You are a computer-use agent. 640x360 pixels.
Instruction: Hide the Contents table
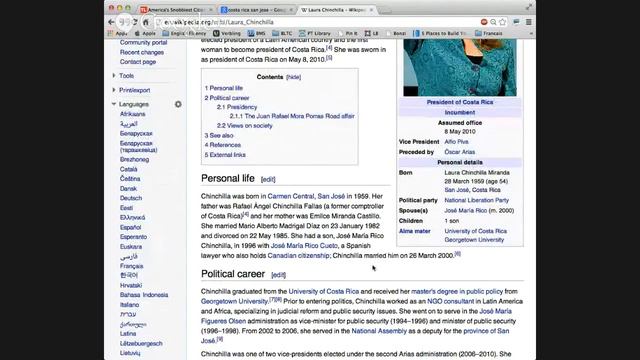[x=293, y=77]
